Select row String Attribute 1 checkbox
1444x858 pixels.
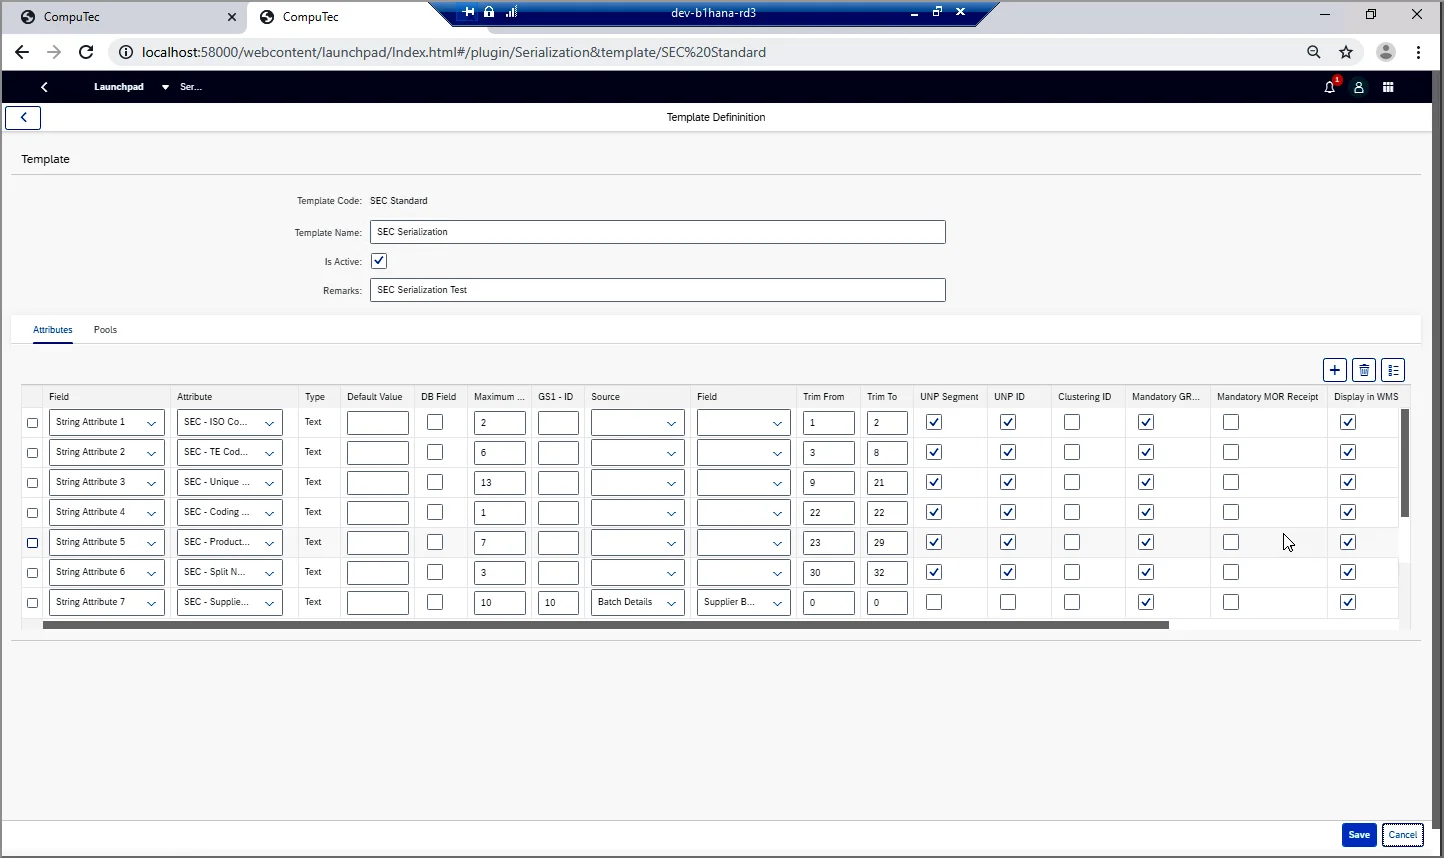32,423
